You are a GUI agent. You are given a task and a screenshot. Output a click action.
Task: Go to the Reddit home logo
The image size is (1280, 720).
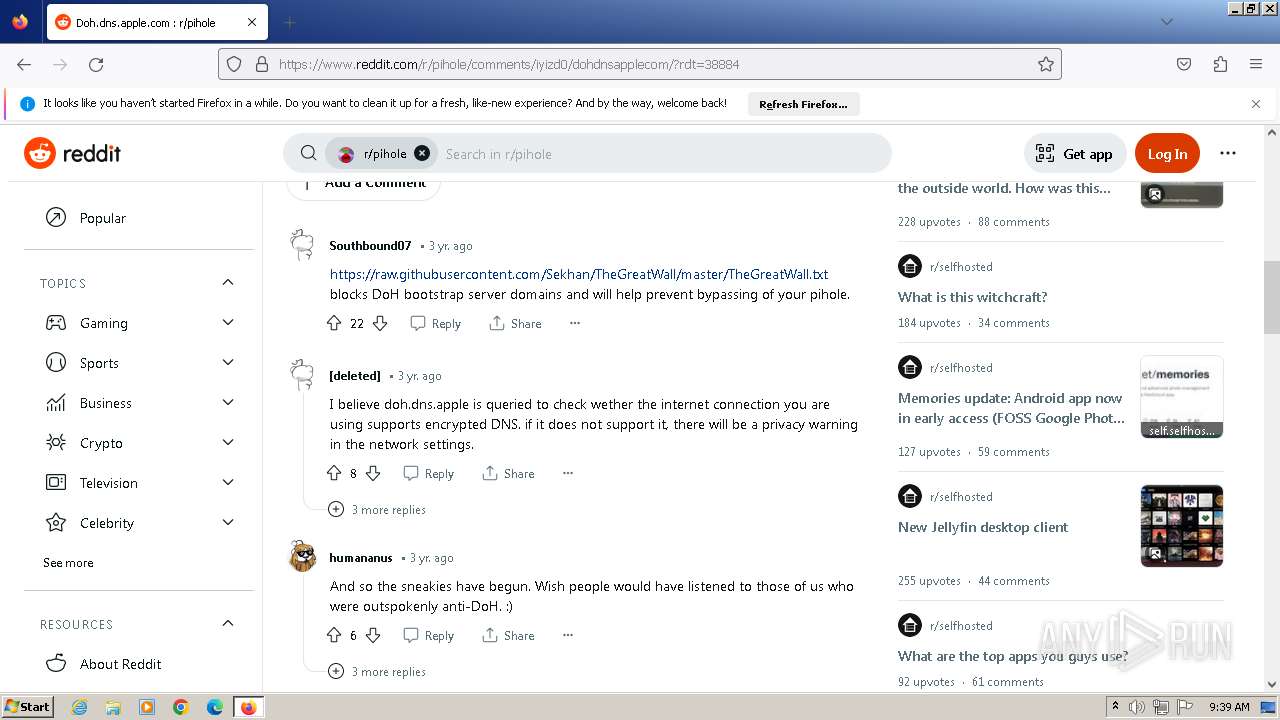tap(72, 153)
